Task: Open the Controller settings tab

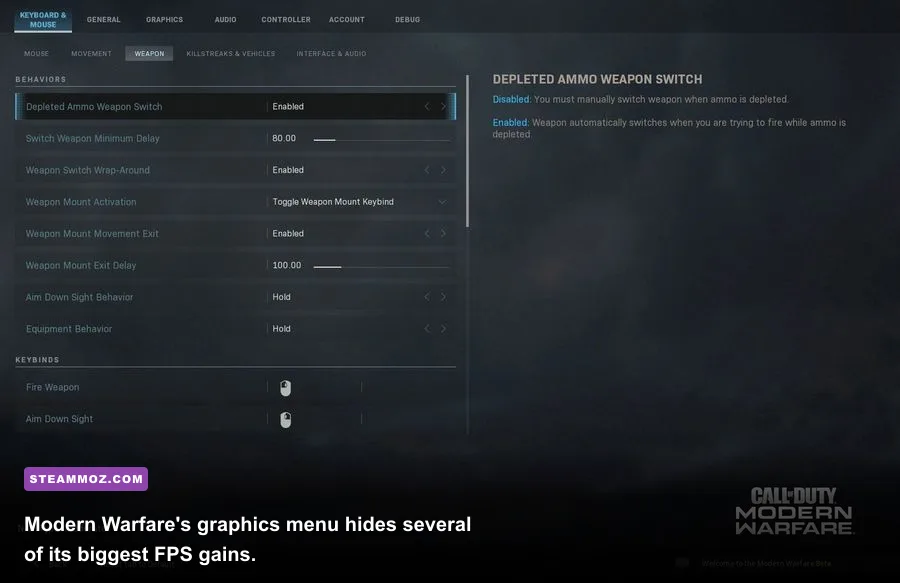Action: [286, 20]
